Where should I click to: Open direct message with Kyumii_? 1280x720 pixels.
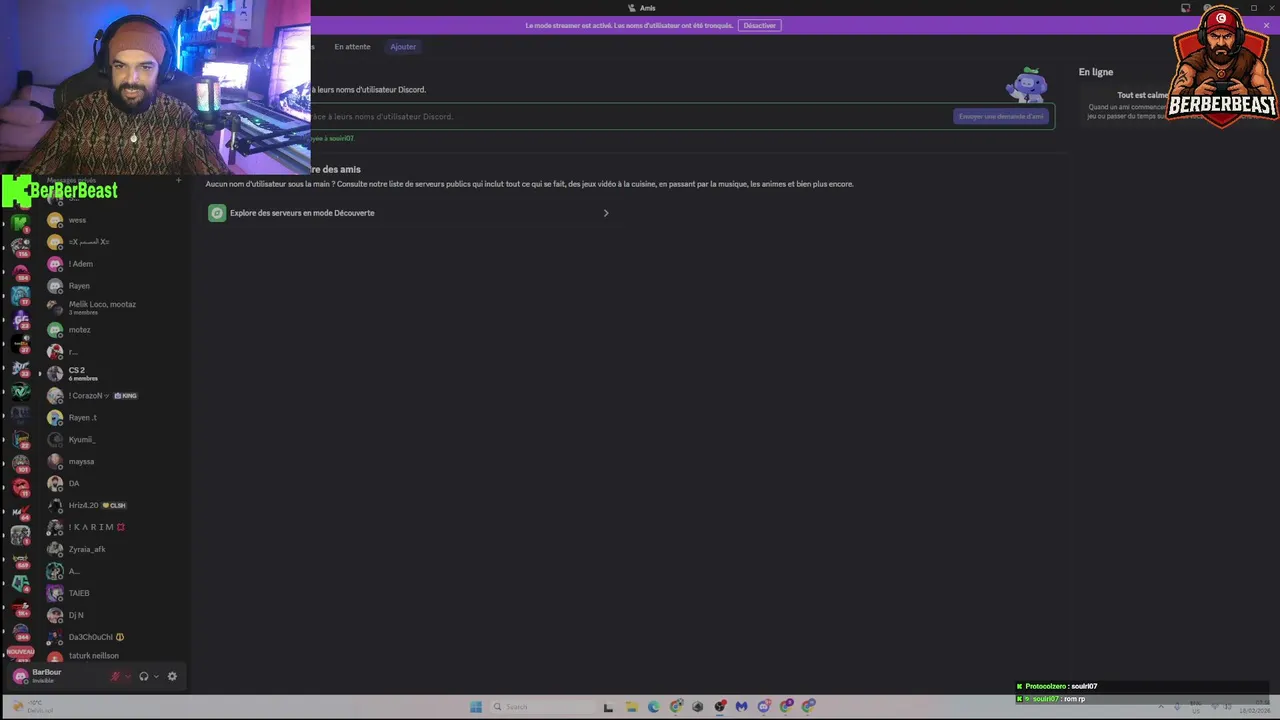click(x=112, y=440)
